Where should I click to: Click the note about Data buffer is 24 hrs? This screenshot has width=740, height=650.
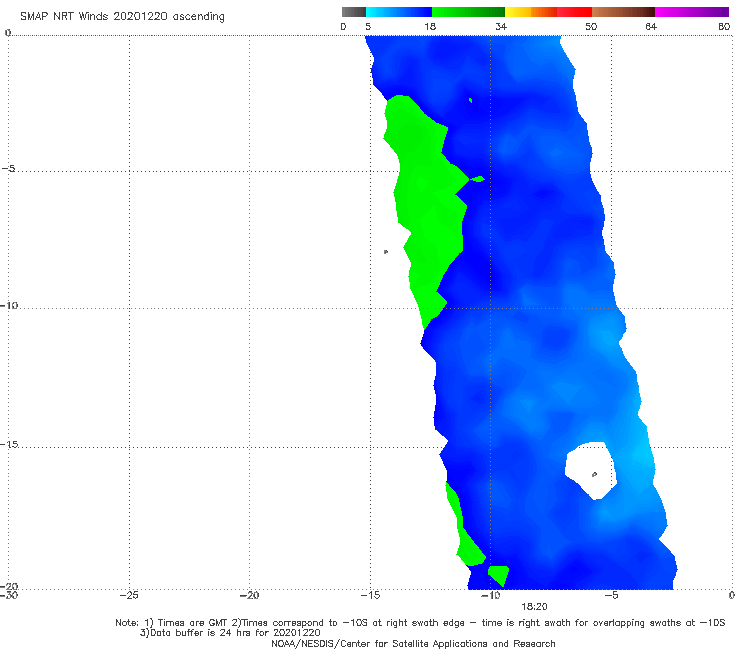tap(230, 633)
